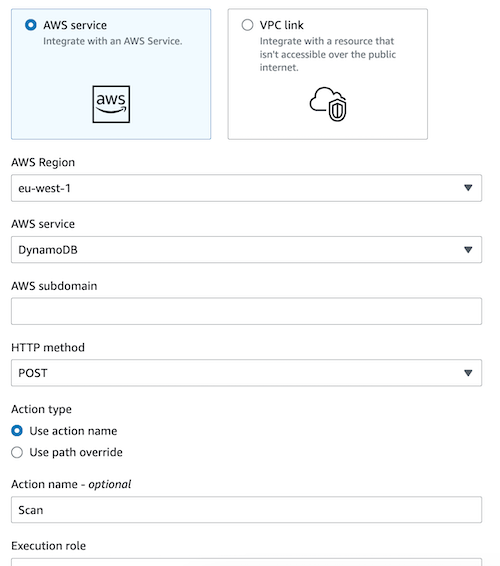Click the AWS service card title
This screenshot has width=500, height=566.
coord(75,25)
